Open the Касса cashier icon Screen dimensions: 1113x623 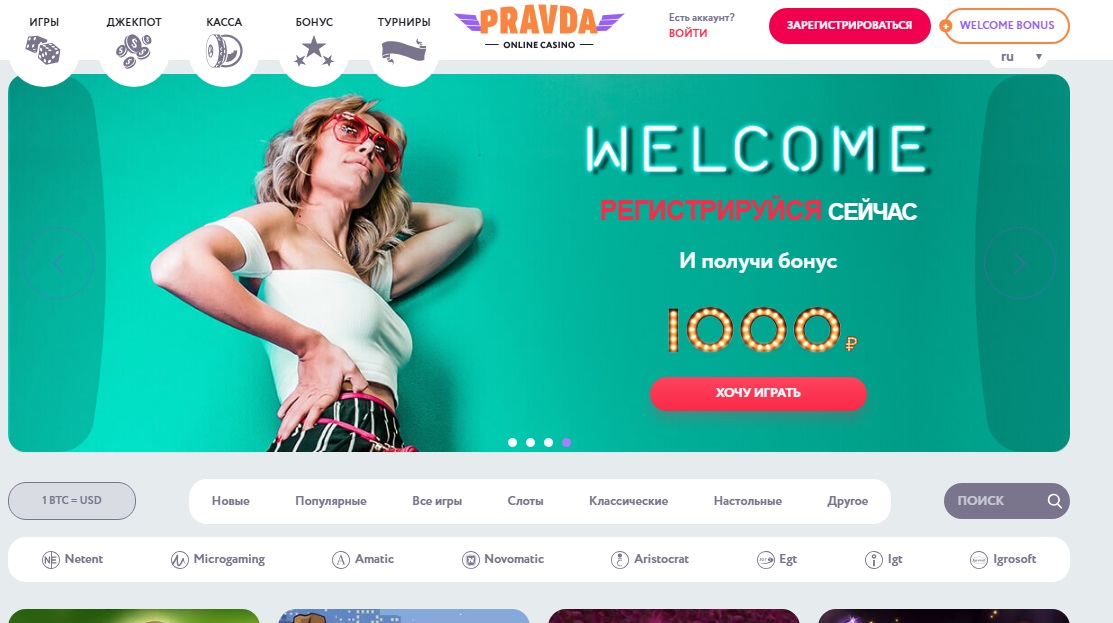[x=224, y=51]
